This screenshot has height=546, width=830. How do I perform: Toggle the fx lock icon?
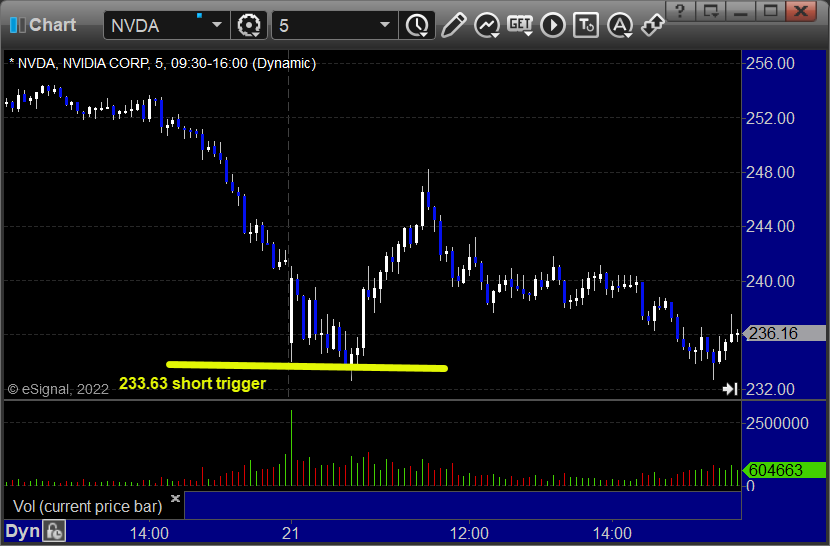(54, 531)
